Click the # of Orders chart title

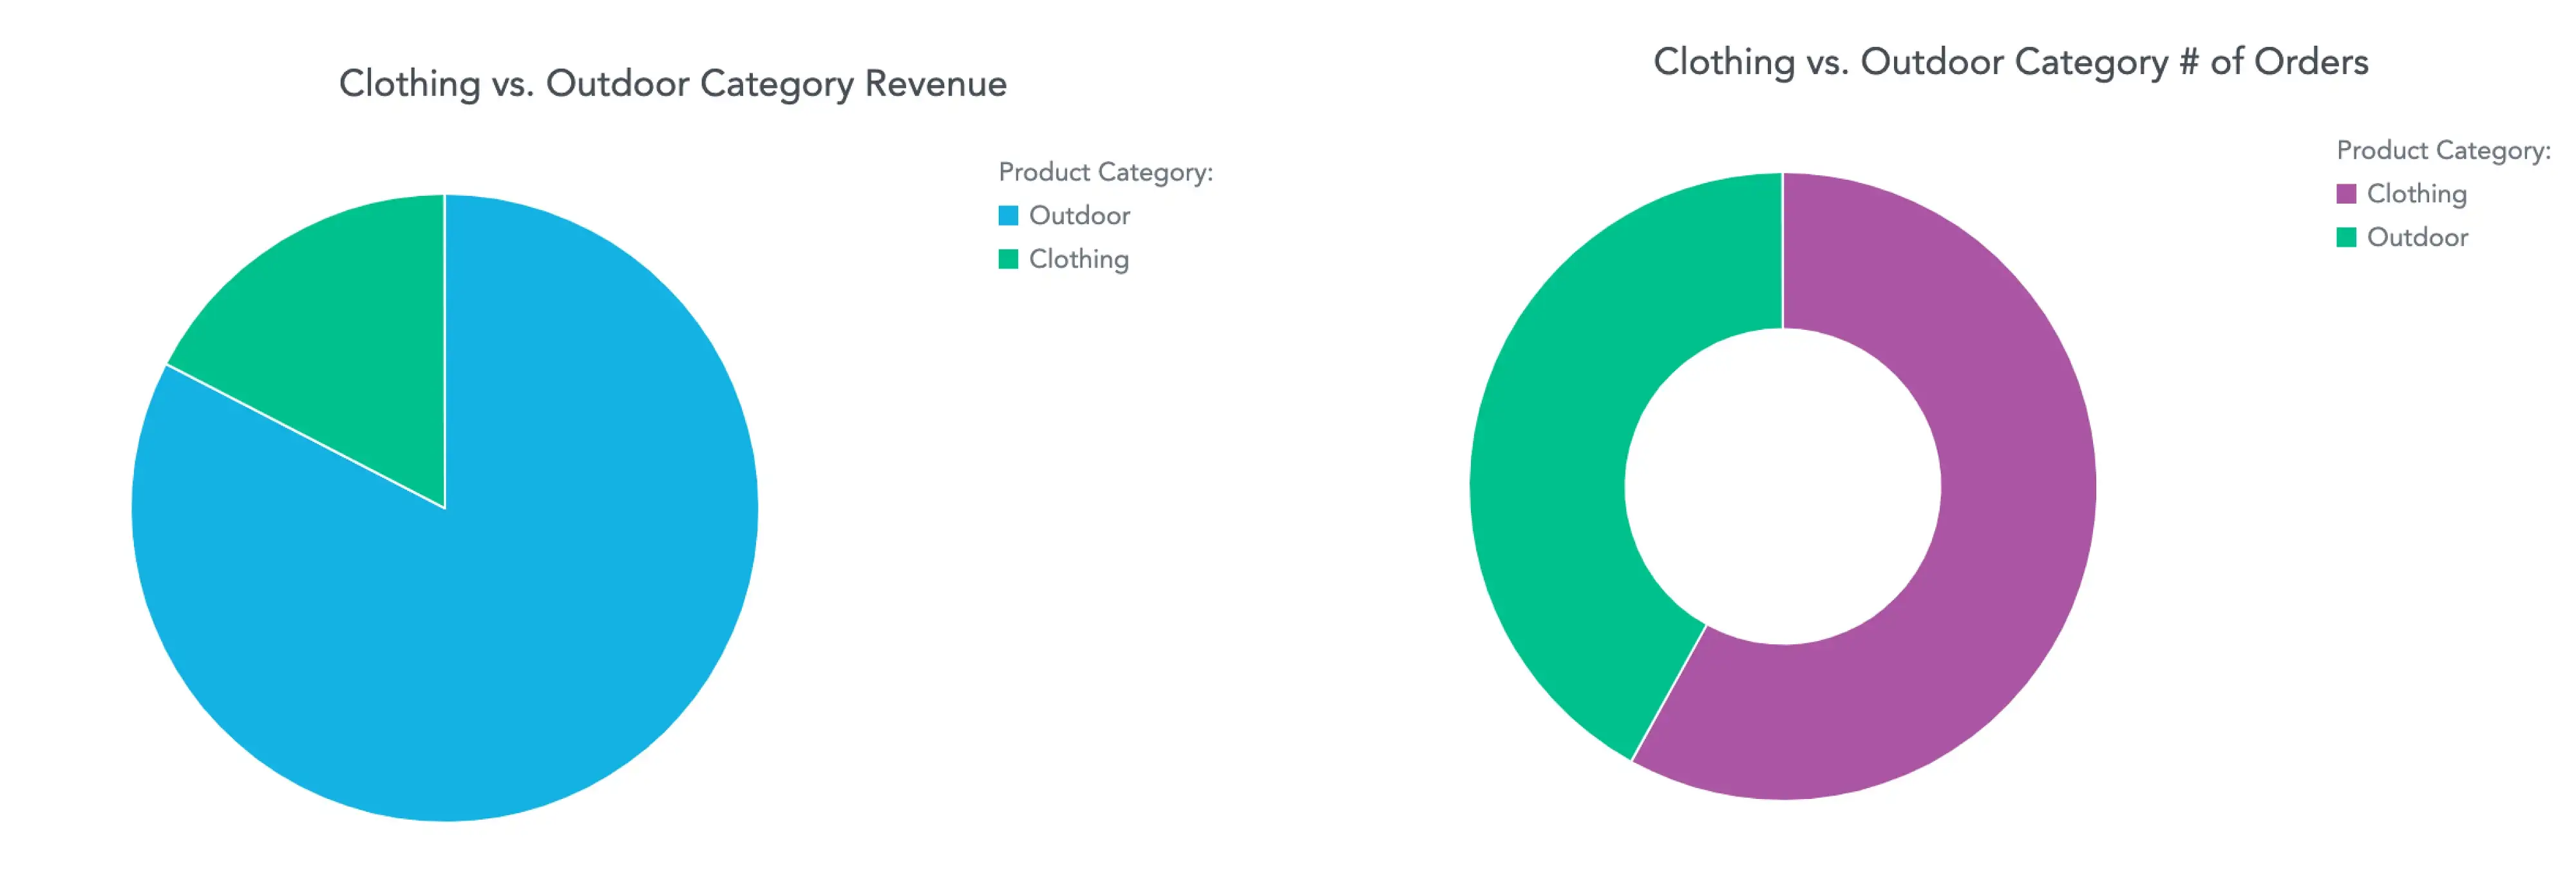(x=2010, y=62)
